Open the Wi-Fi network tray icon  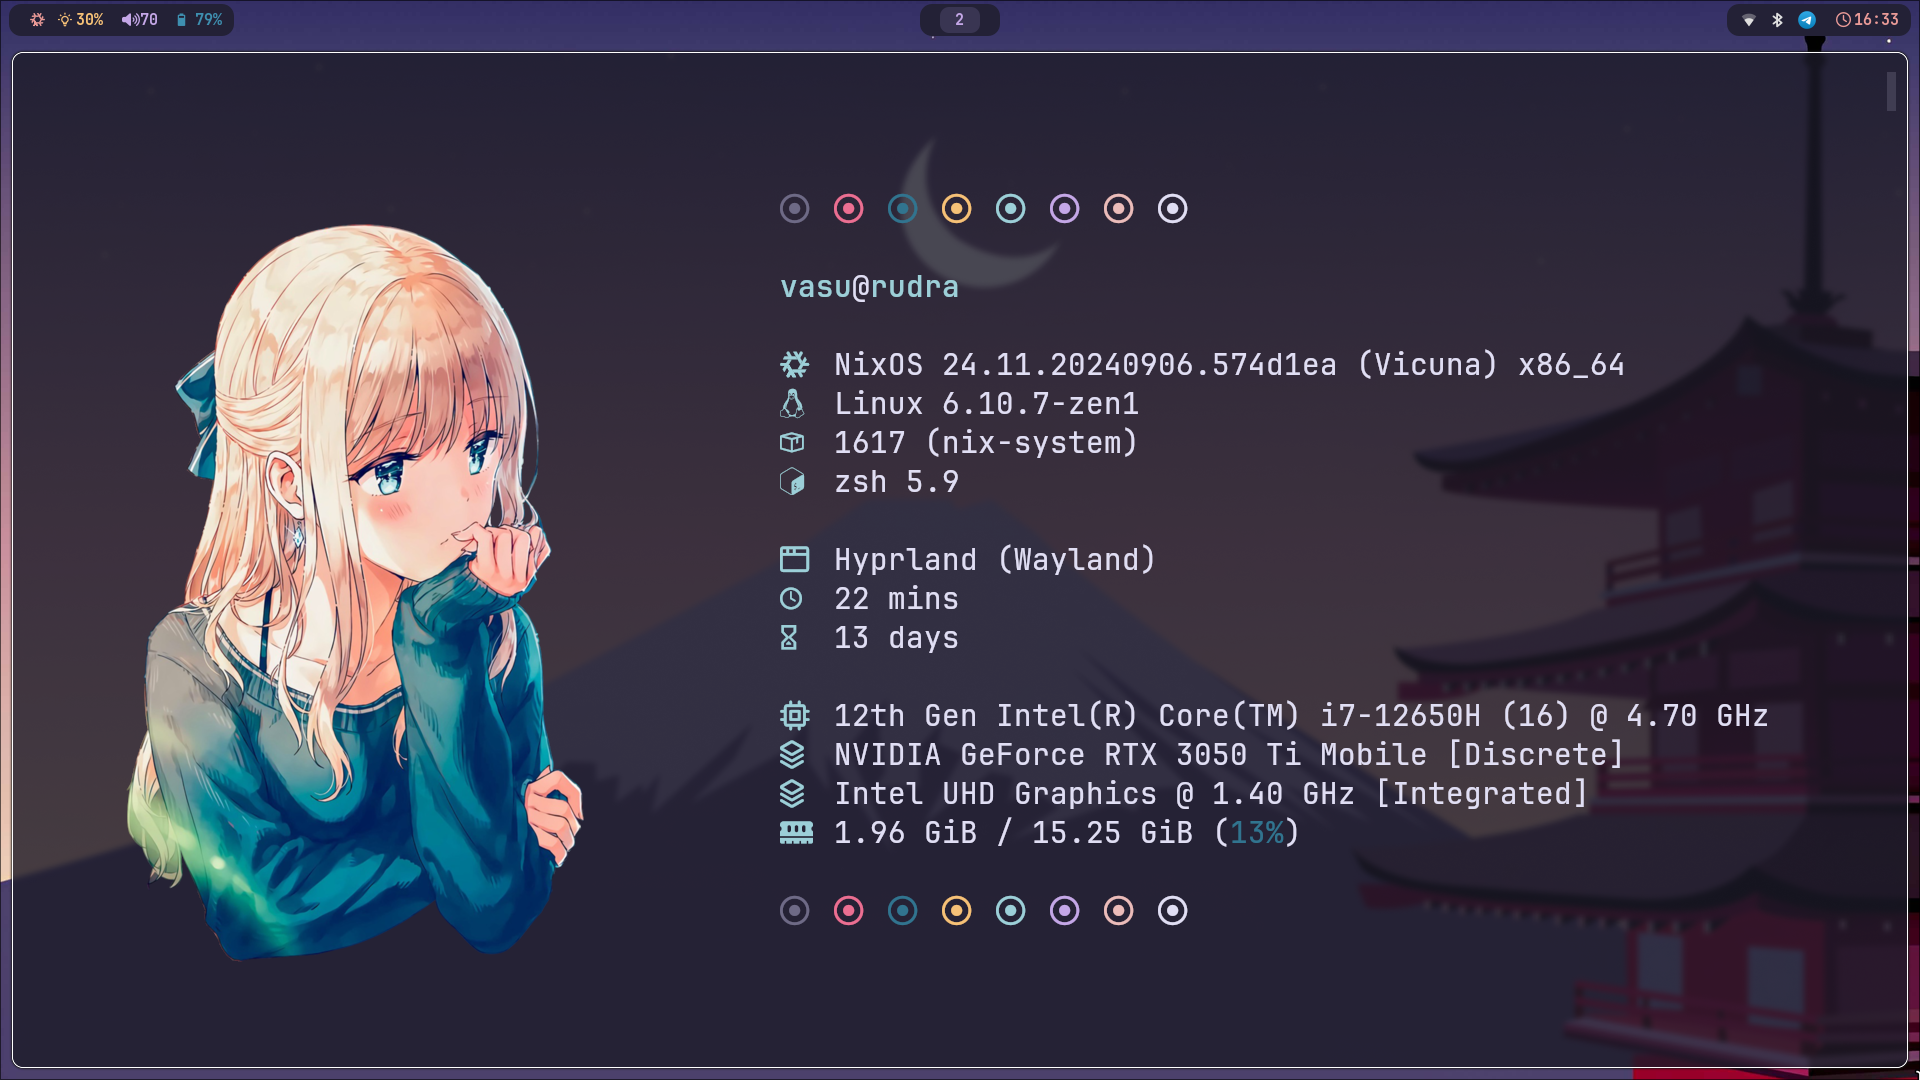1749,20
